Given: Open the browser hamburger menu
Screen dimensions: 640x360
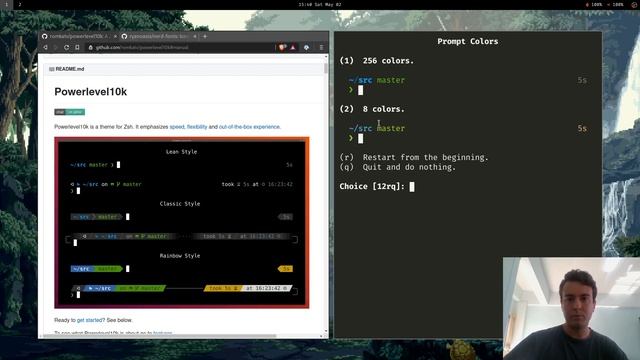Looking at the screenshot, I should click(x=322, y=47).
